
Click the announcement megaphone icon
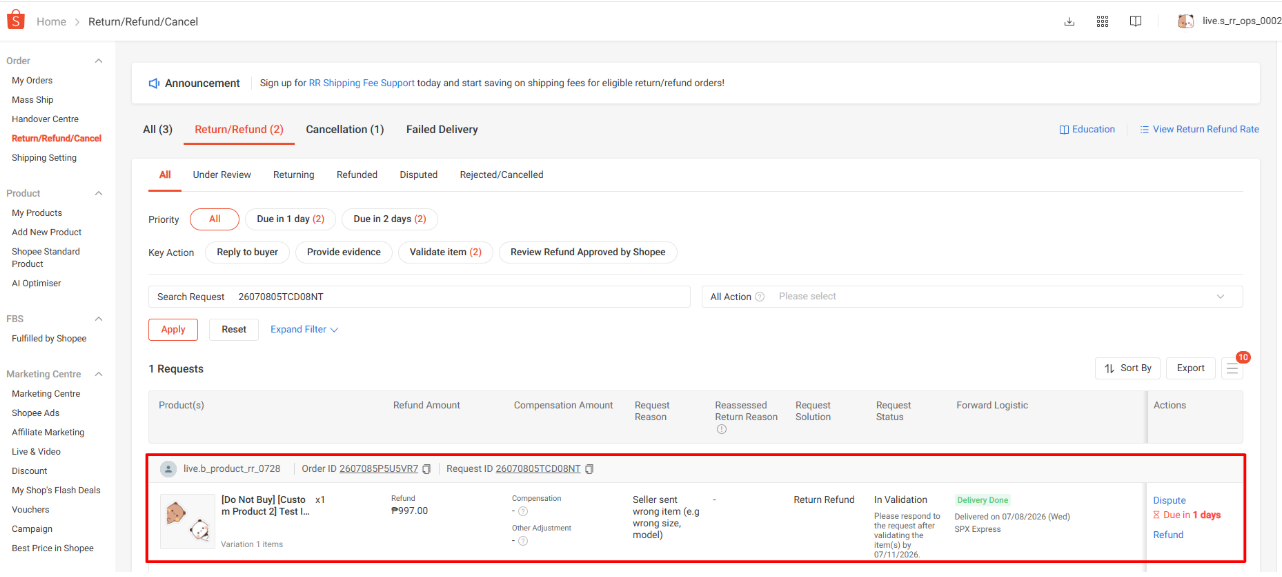click(154, 83)
